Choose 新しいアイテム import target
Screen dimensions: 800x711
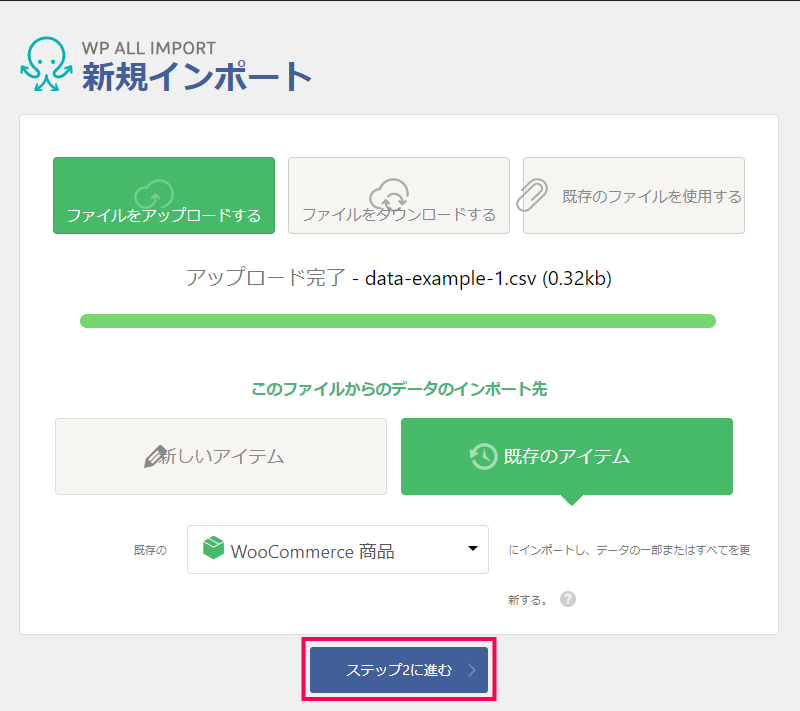tap(221, 456)
